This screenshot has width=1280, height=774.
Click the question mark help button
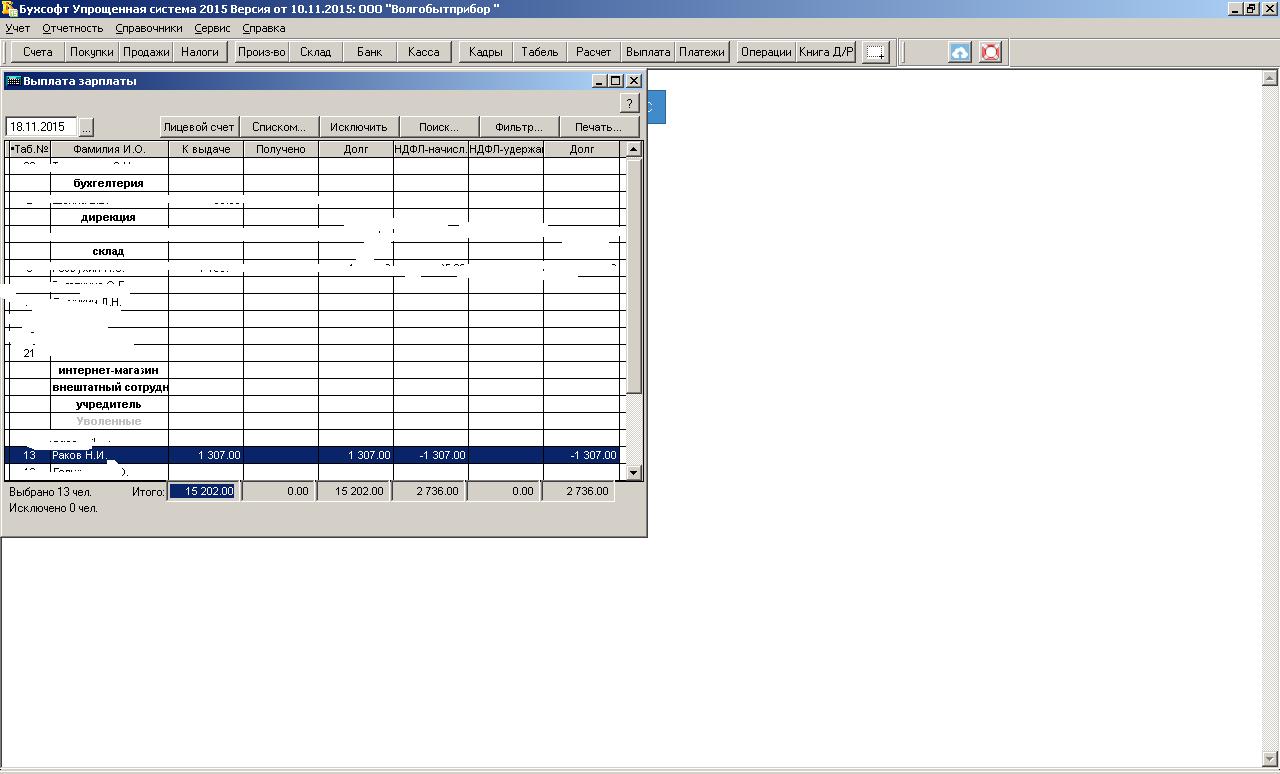click(x=629, y=103)
